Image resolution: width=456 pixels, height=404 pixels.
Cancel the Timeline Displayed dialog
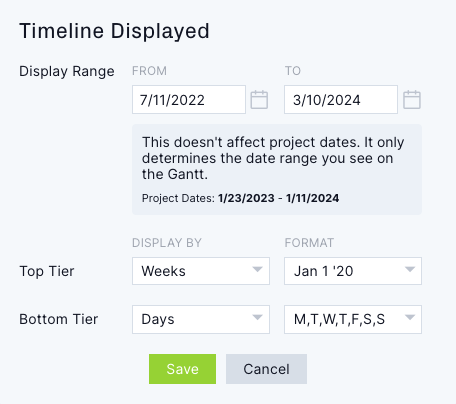tap(266, 369)
